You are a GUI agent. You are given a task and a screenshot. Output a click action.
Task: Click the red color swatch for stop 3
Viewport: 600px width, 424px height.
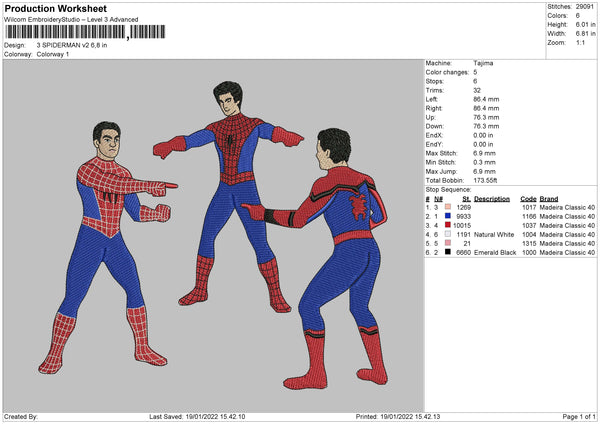(448, 225)
